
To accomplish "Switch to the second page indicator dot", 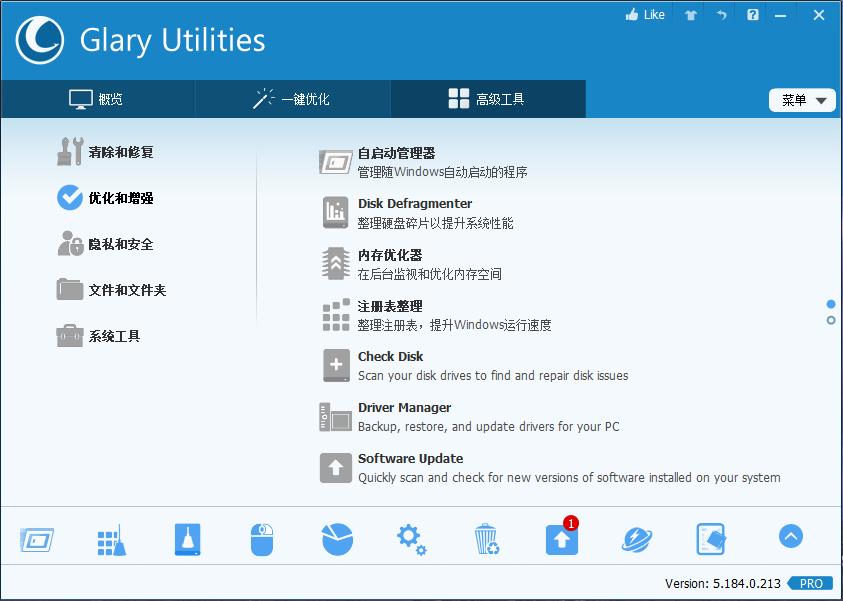I will [x=831, y=320].
